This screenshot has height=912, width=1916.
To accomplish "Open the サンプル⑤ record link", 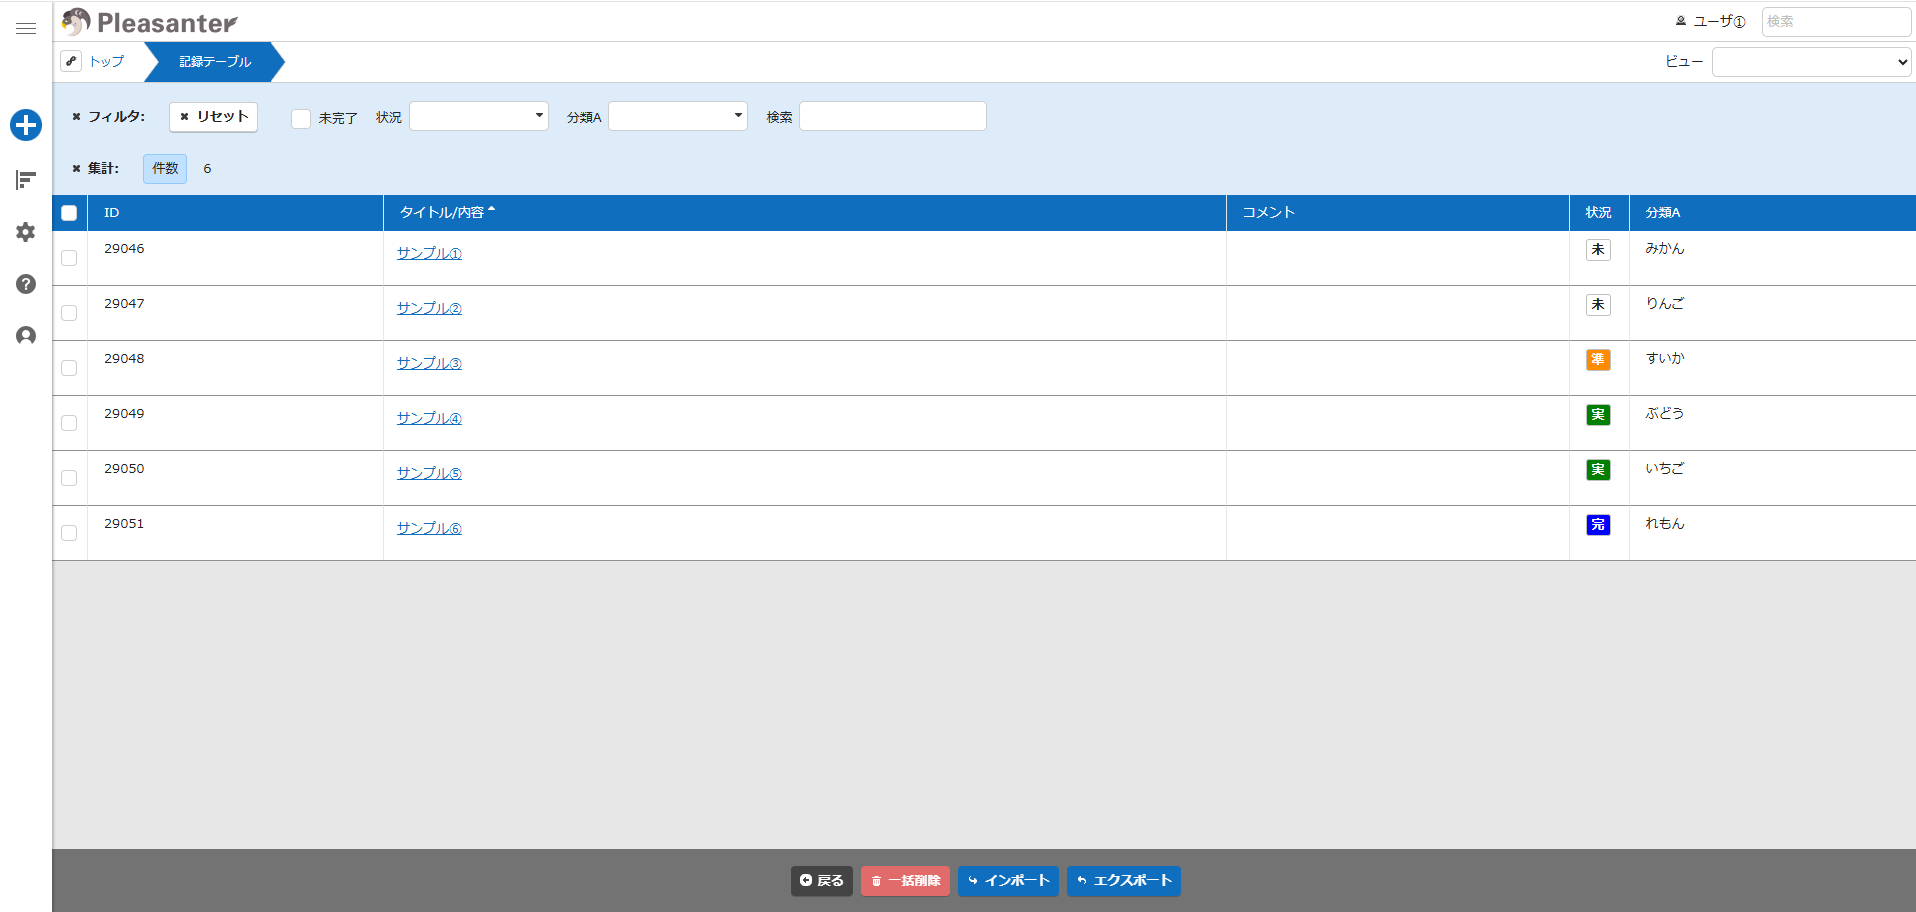I will (429, 473).
